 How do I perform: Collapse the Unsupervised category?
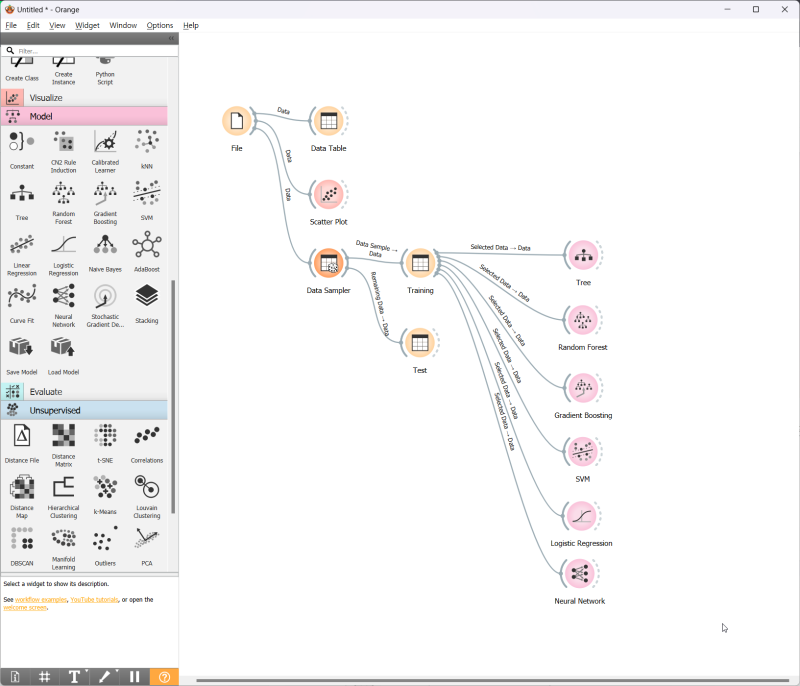pyautogui.click(x=84, y=411)
